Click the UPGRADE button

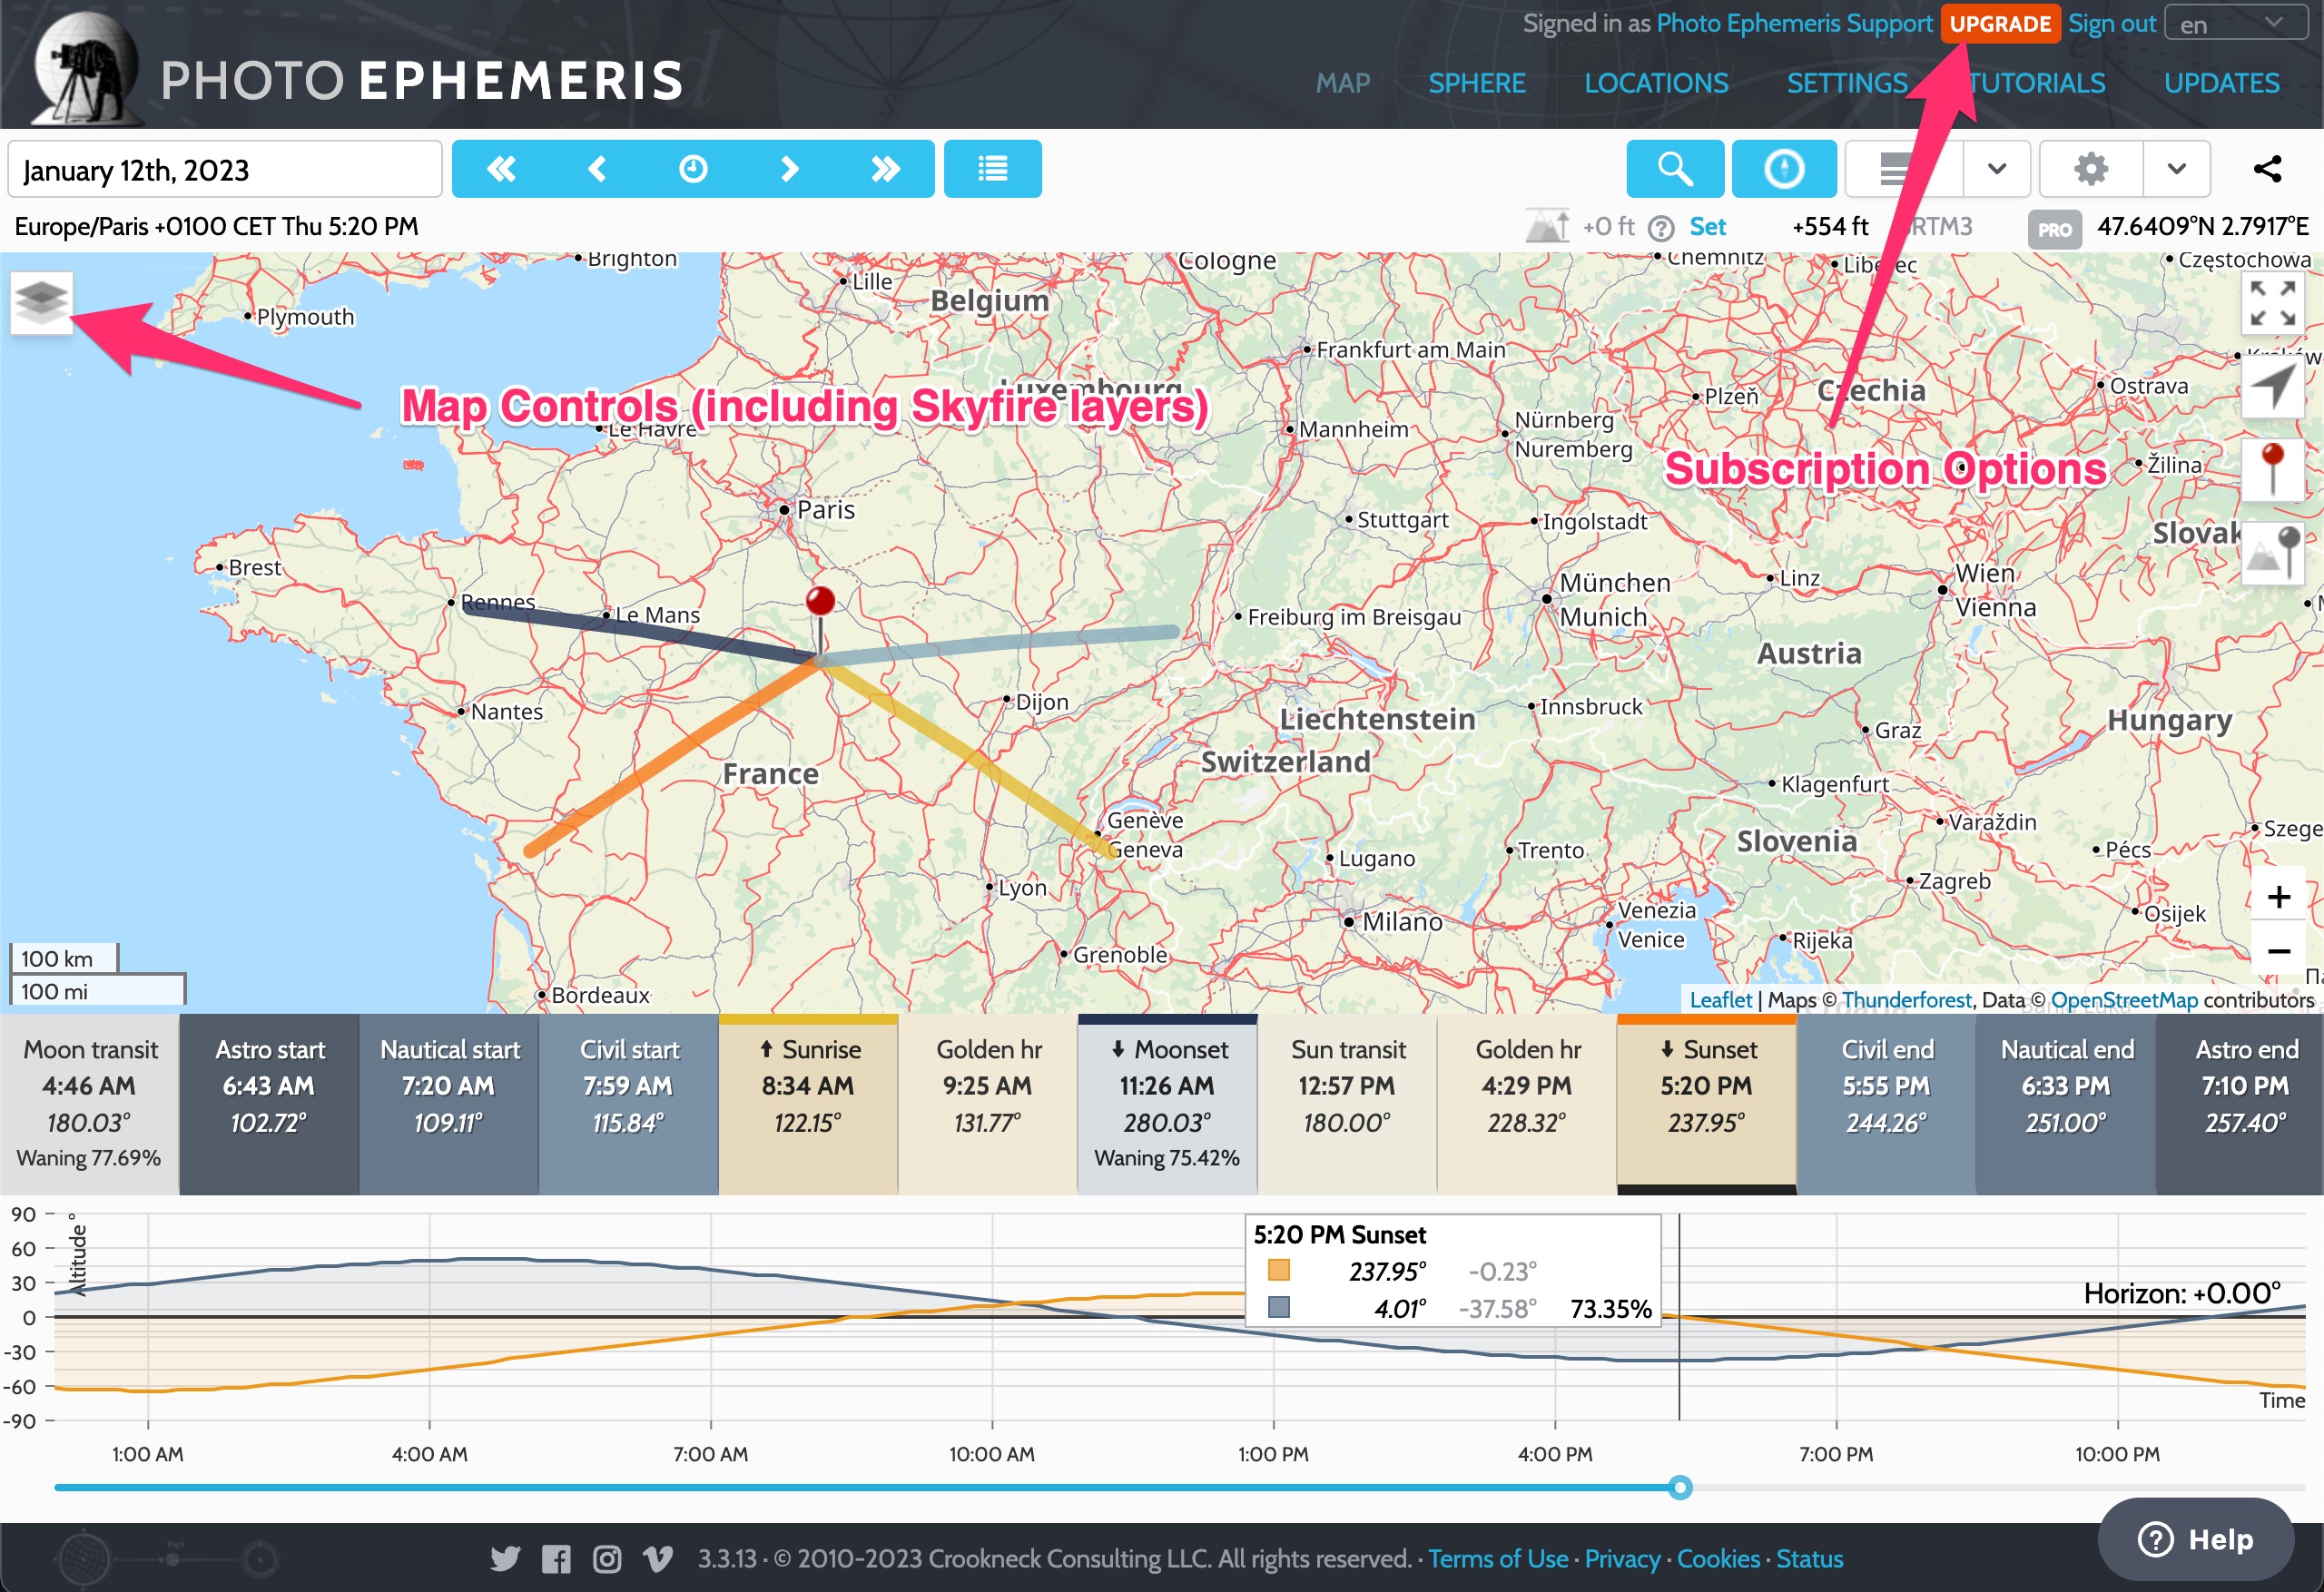pos(2000,24)
